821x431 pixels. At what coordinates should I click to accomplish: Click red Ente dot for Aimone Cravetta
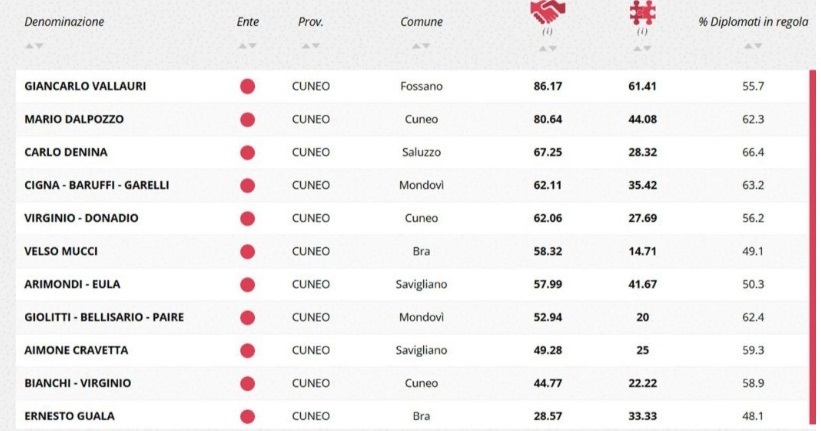click(x=247, y=350)
